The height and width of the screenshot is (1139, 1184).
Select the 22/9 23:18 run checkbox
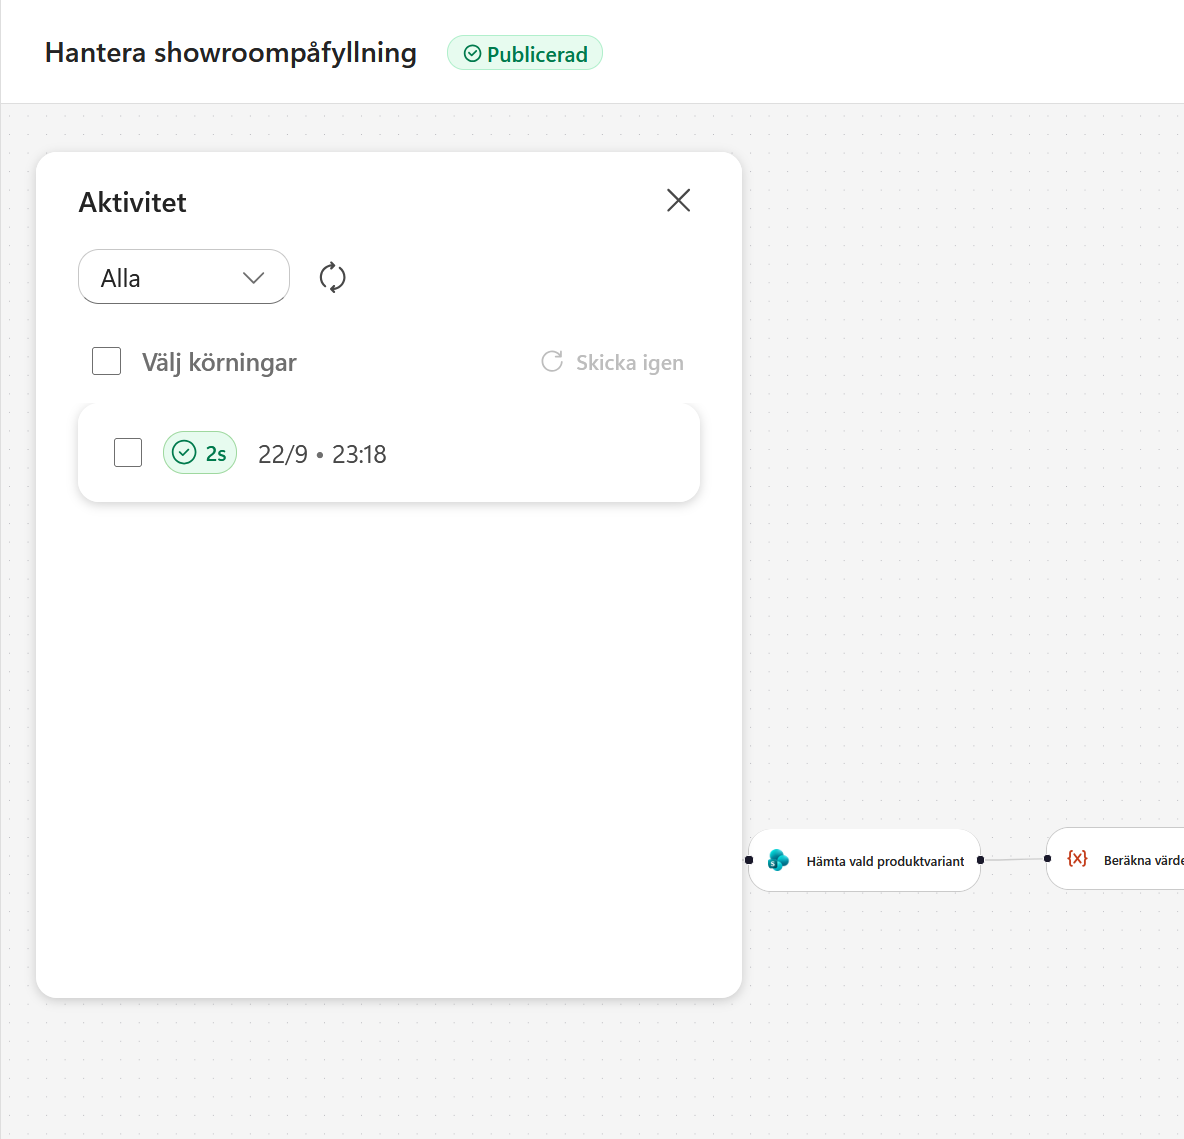[128, 452]
